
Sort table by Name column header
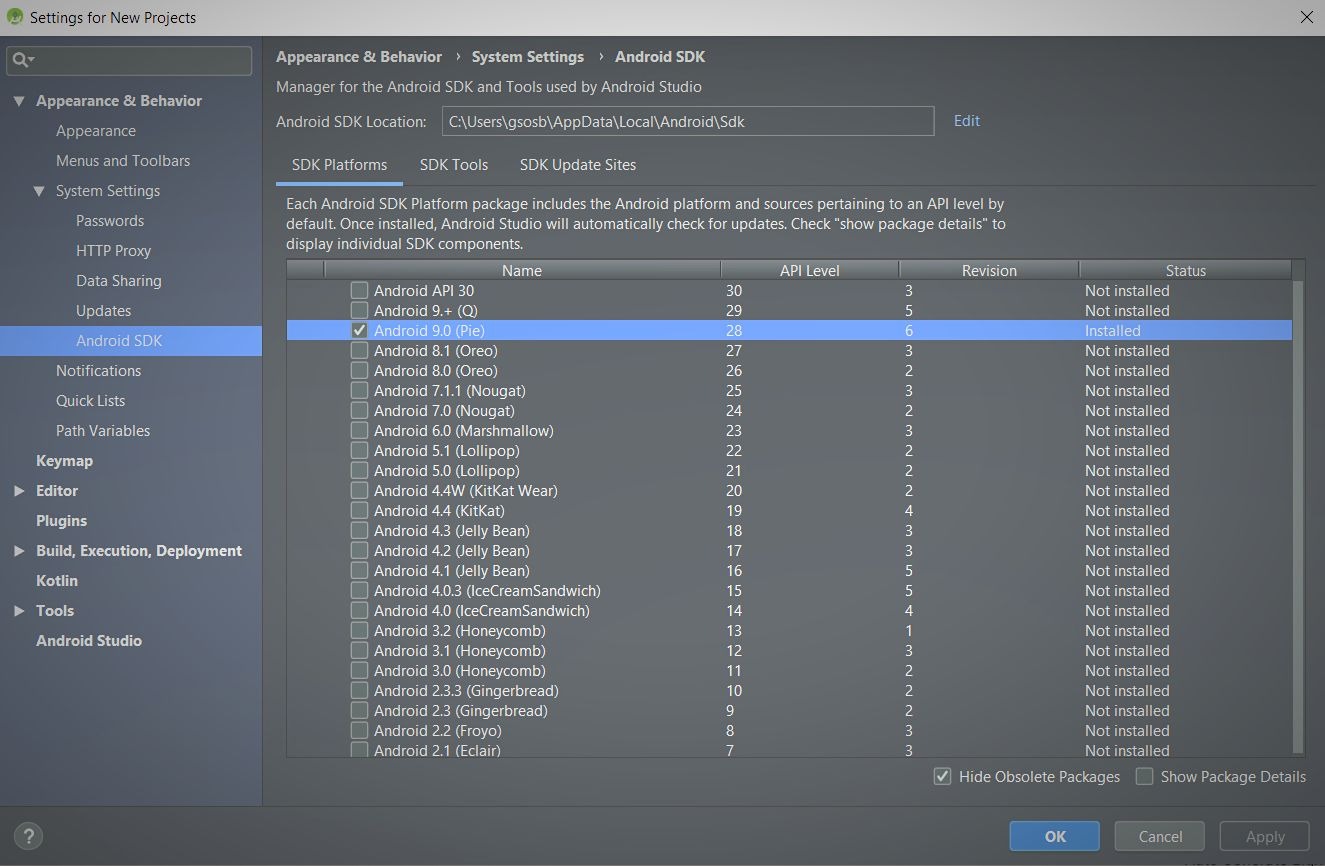pyautogui.click(x=522, y=270)
